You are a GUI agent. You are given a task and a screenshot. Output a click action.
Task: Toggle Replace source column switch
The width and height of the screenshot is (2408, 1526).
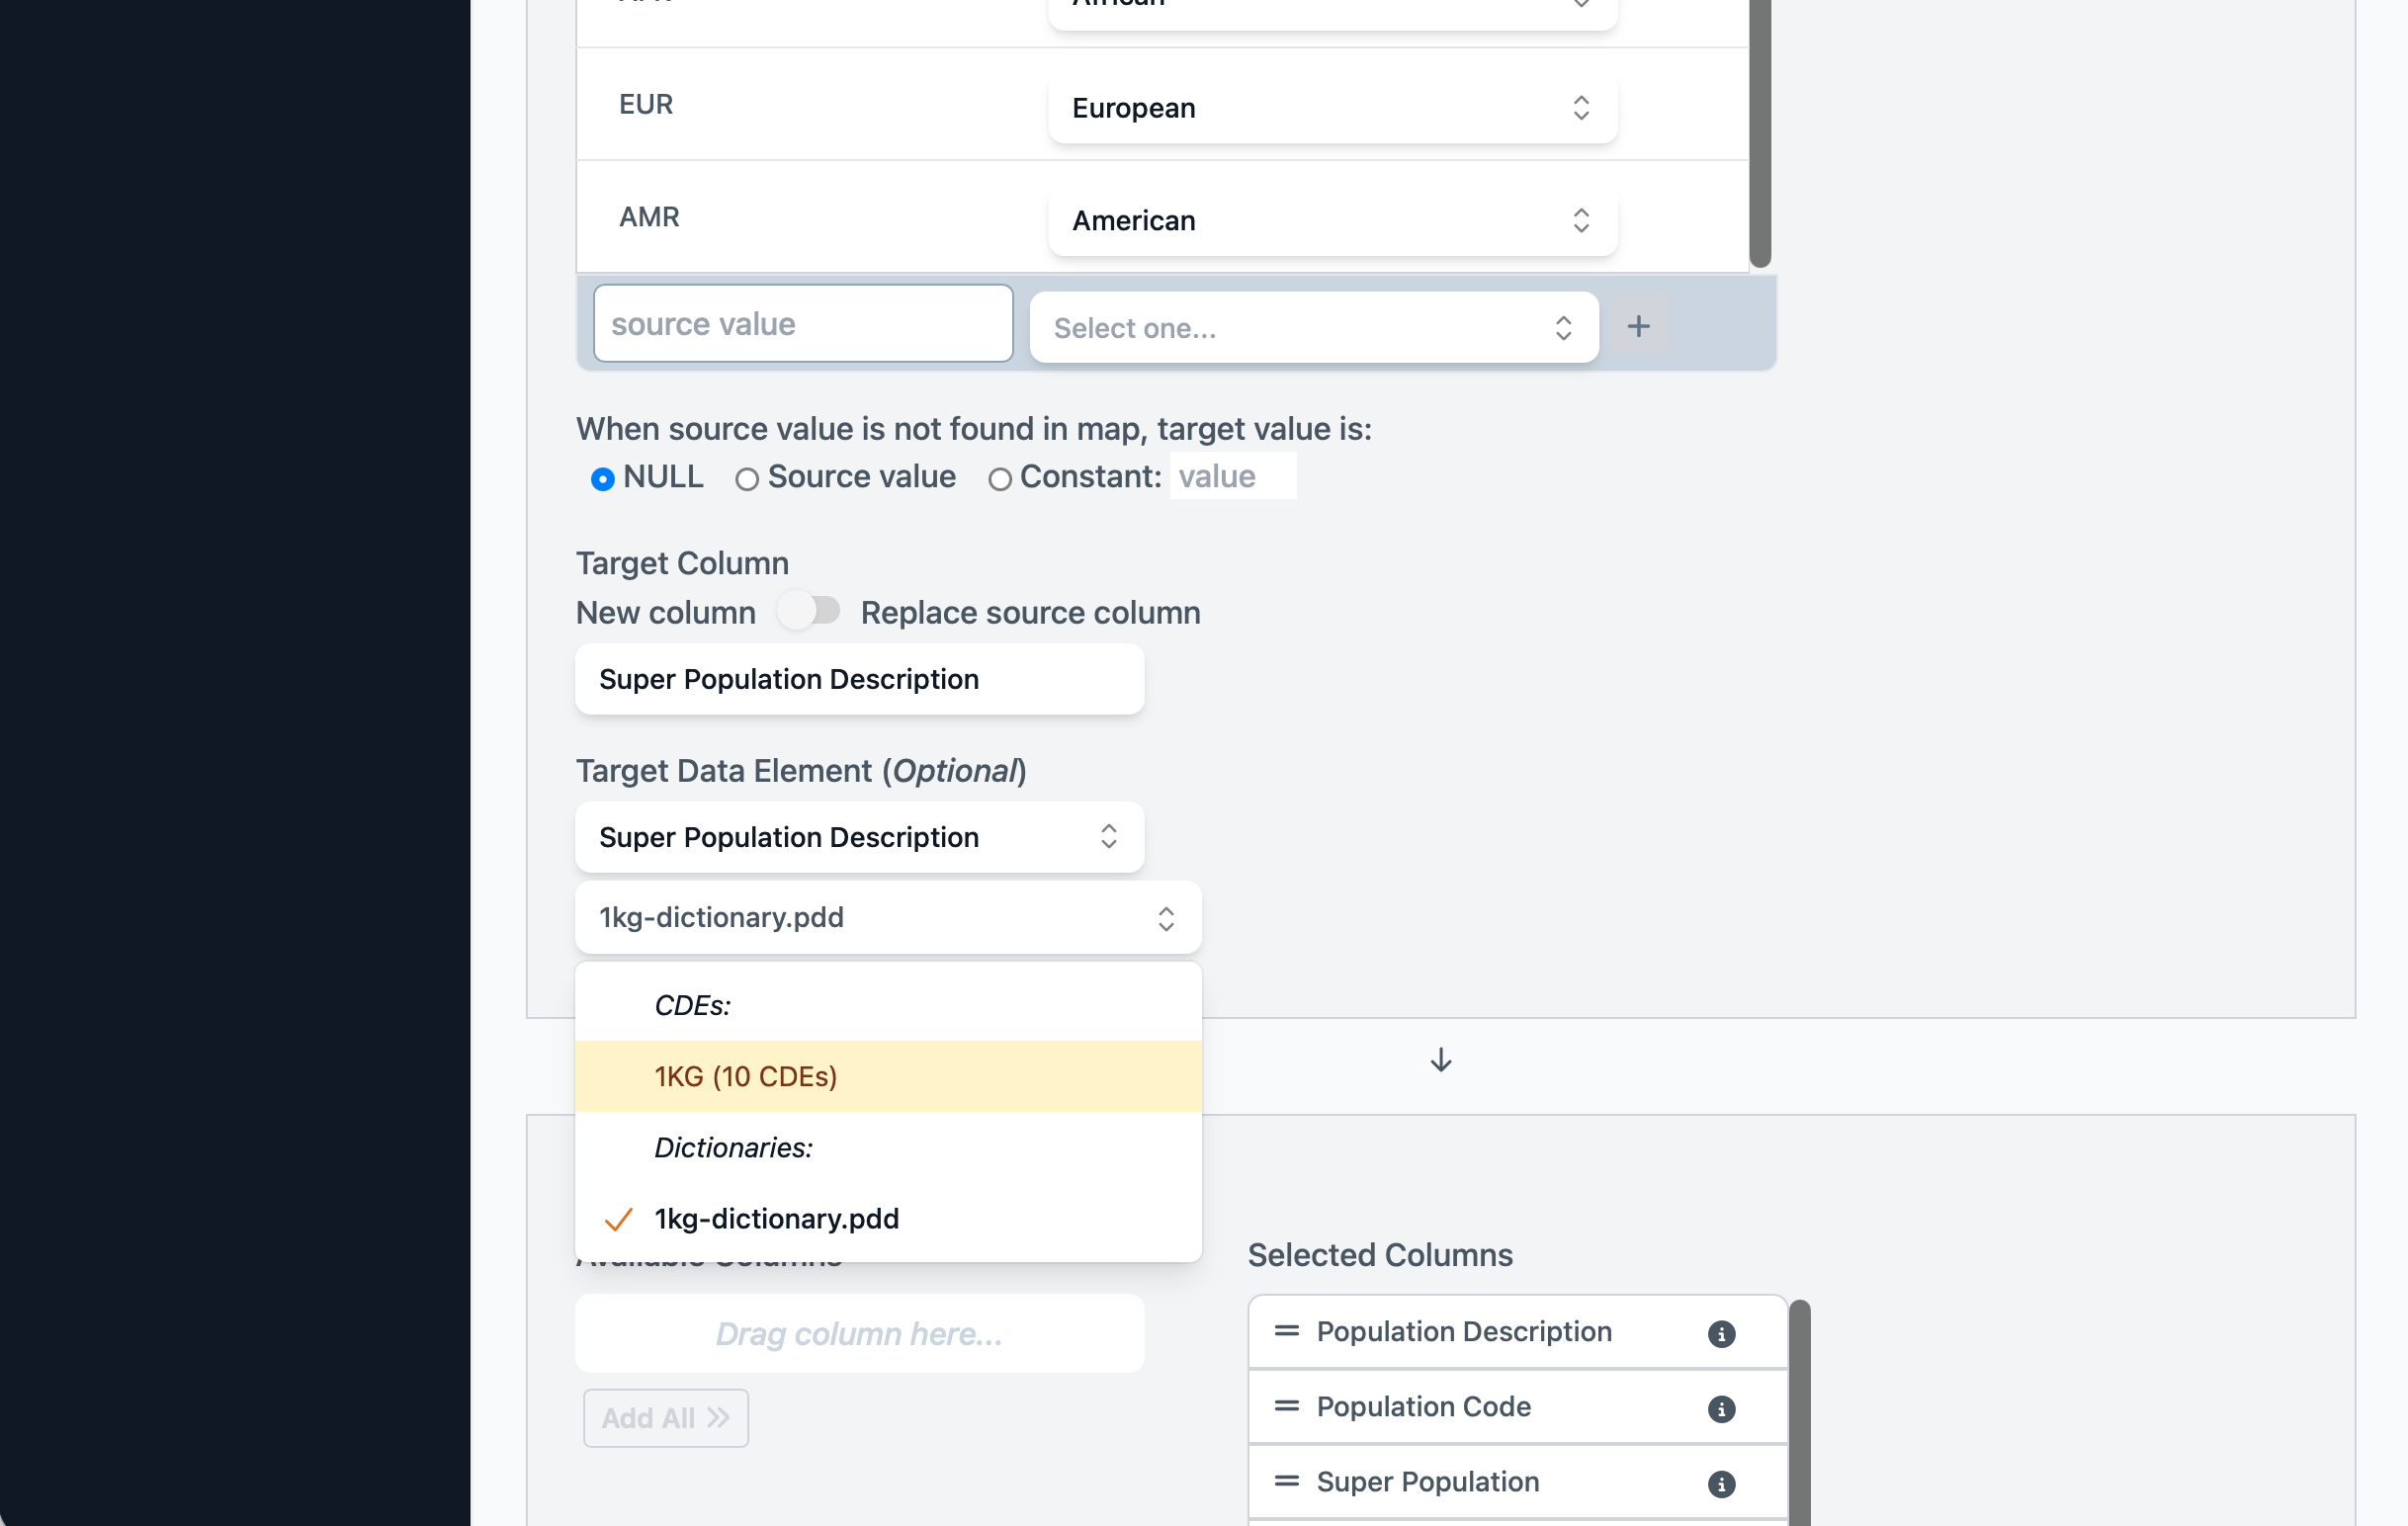point(810,611)
